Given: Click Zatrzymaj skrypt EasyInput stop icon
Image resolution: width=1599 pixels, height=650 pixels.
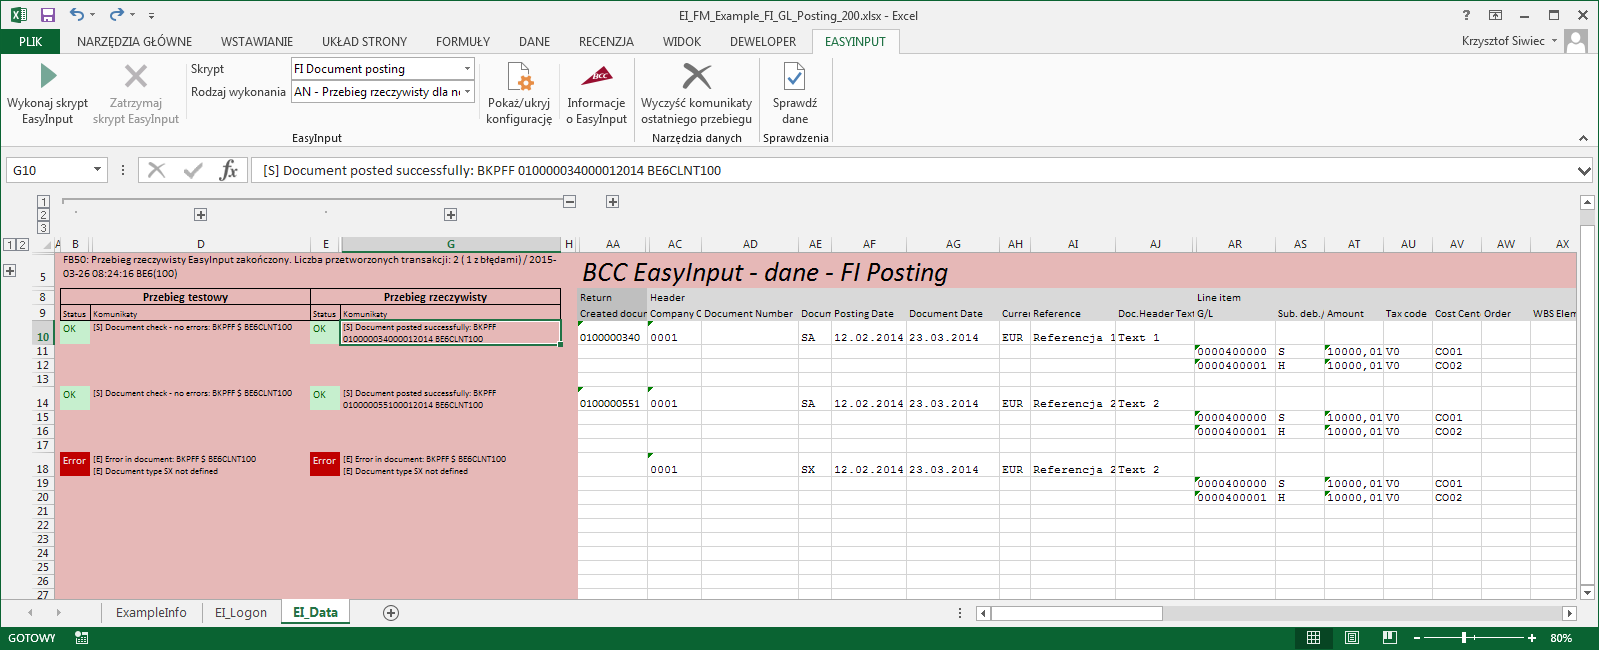Looking at the screenshot, I should coord(136,76).
